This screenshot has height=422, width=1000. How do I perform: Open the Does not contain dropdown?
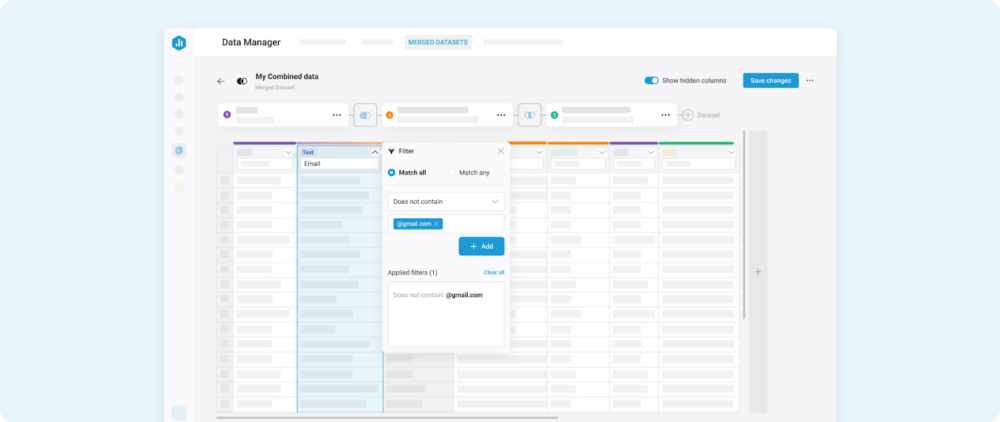(x=446, y=201)
